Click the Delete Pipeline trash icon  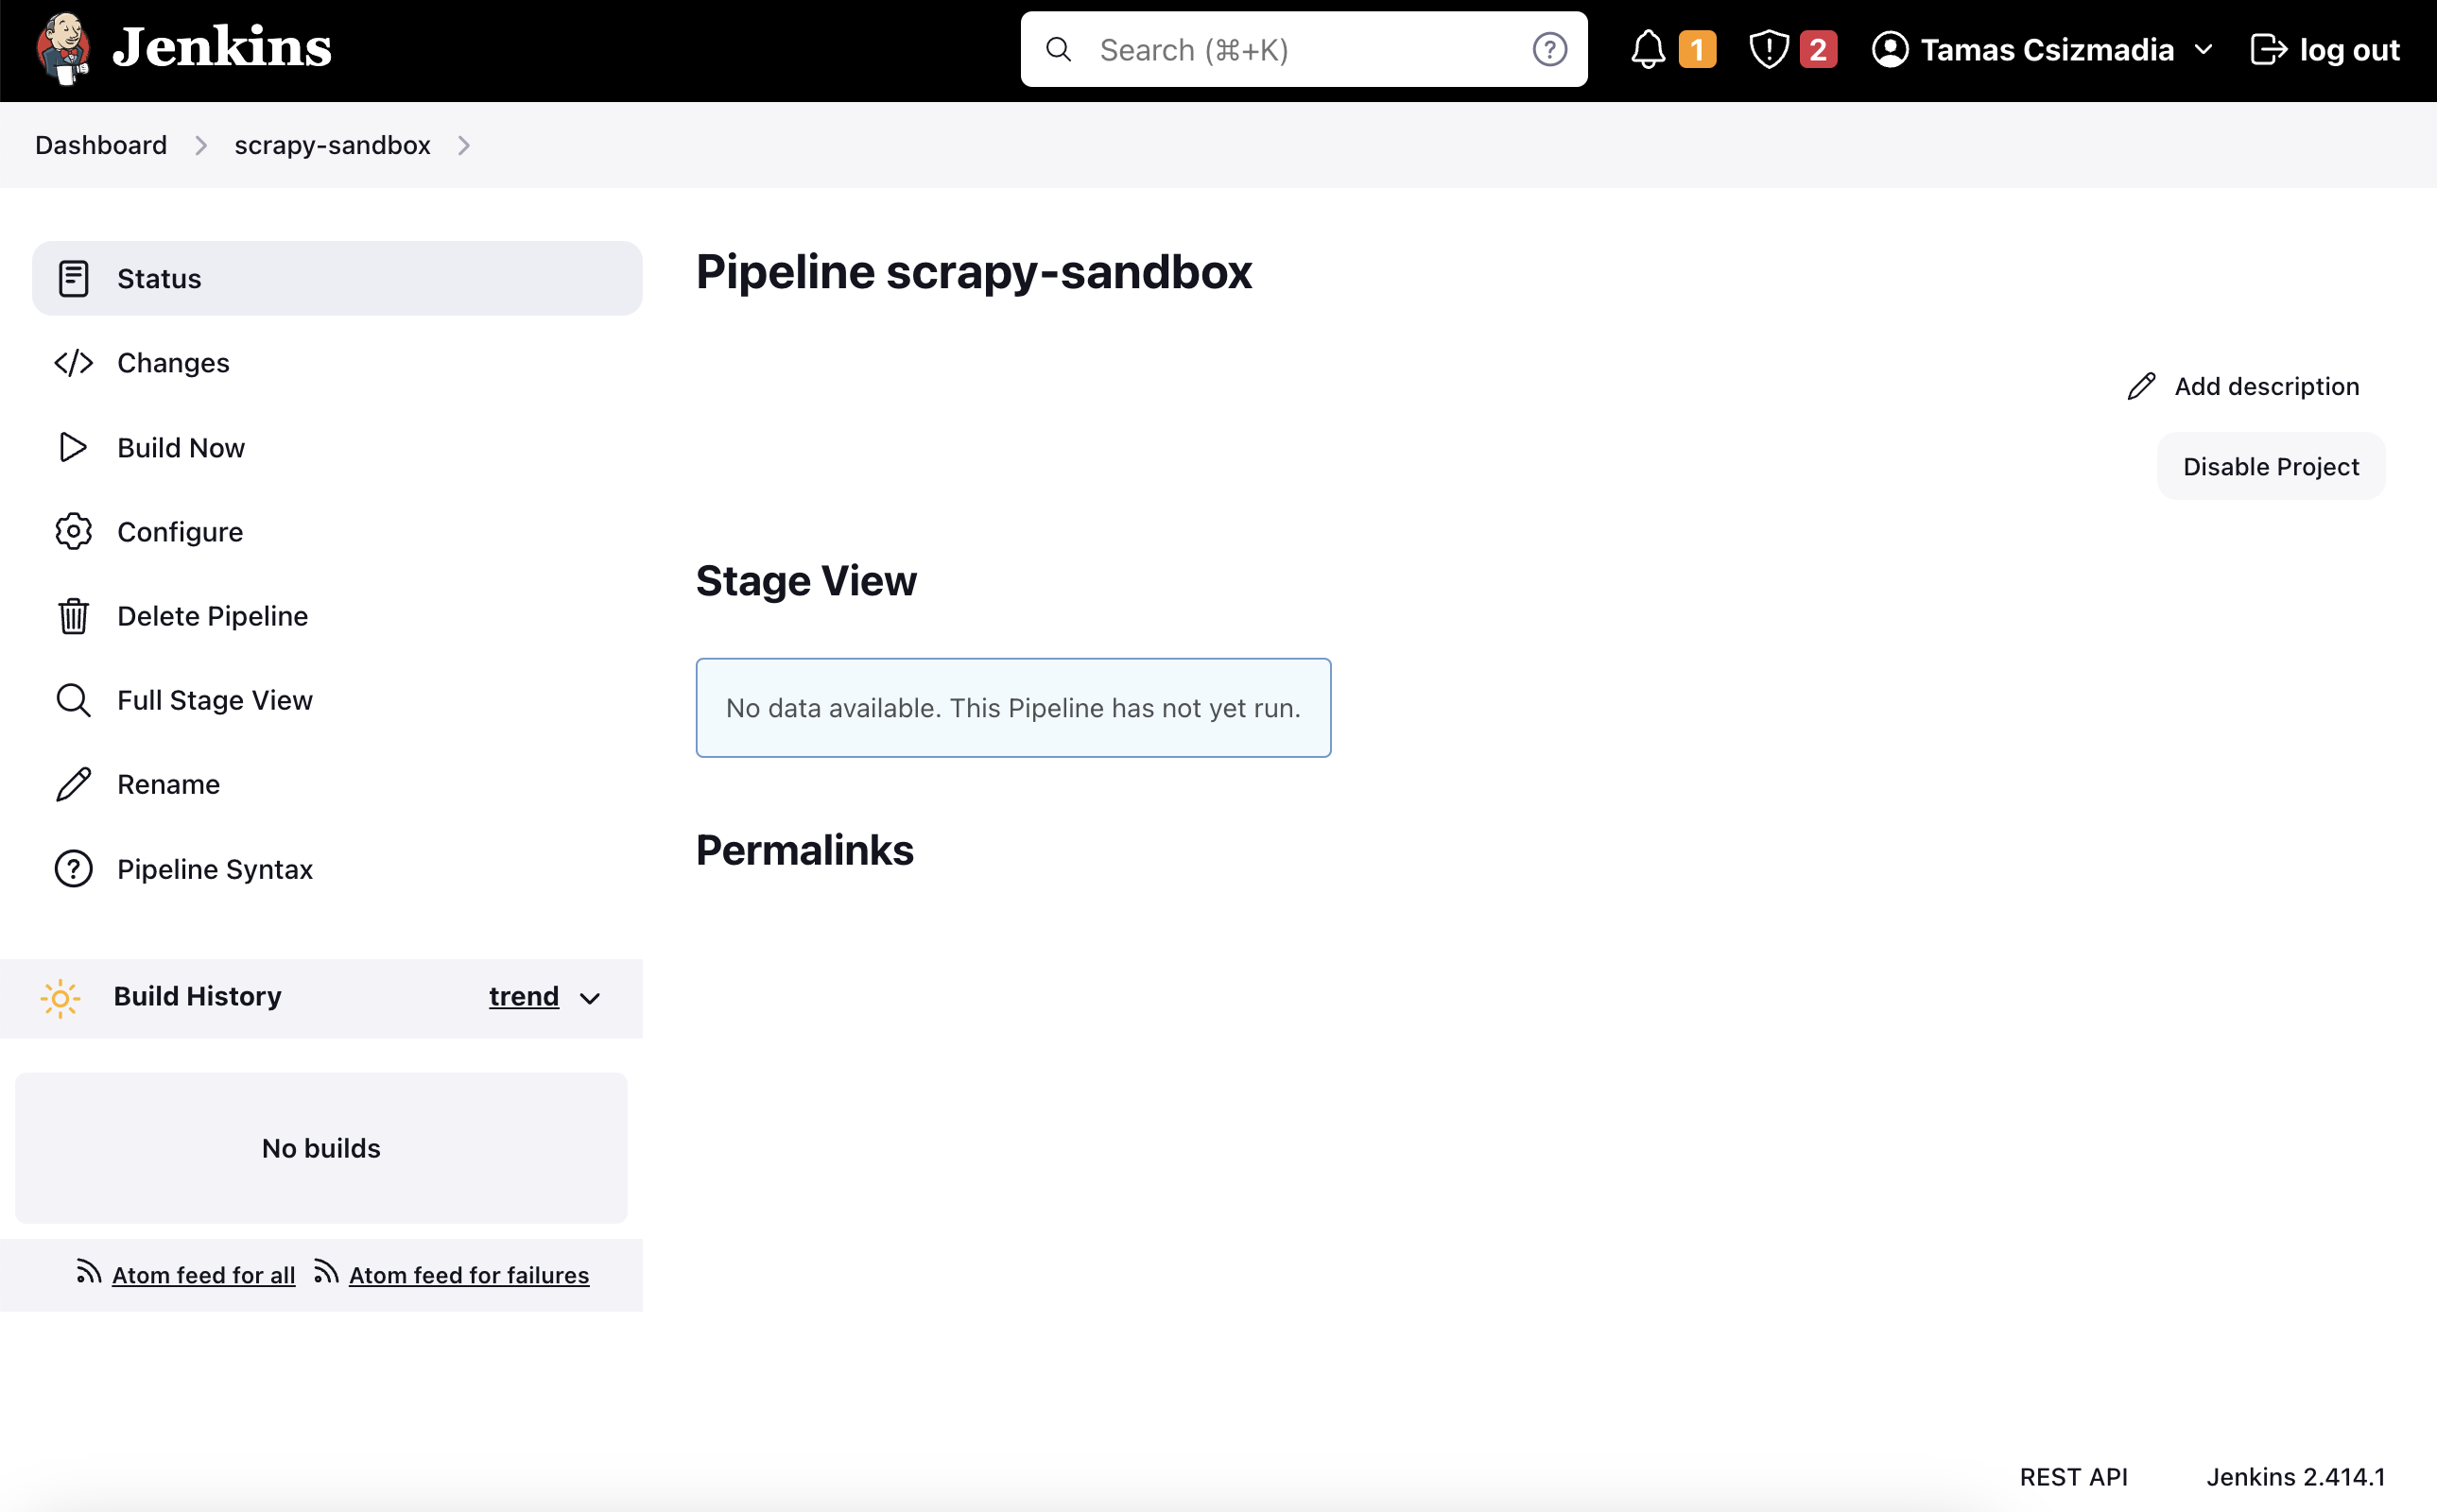click(72, 616)
